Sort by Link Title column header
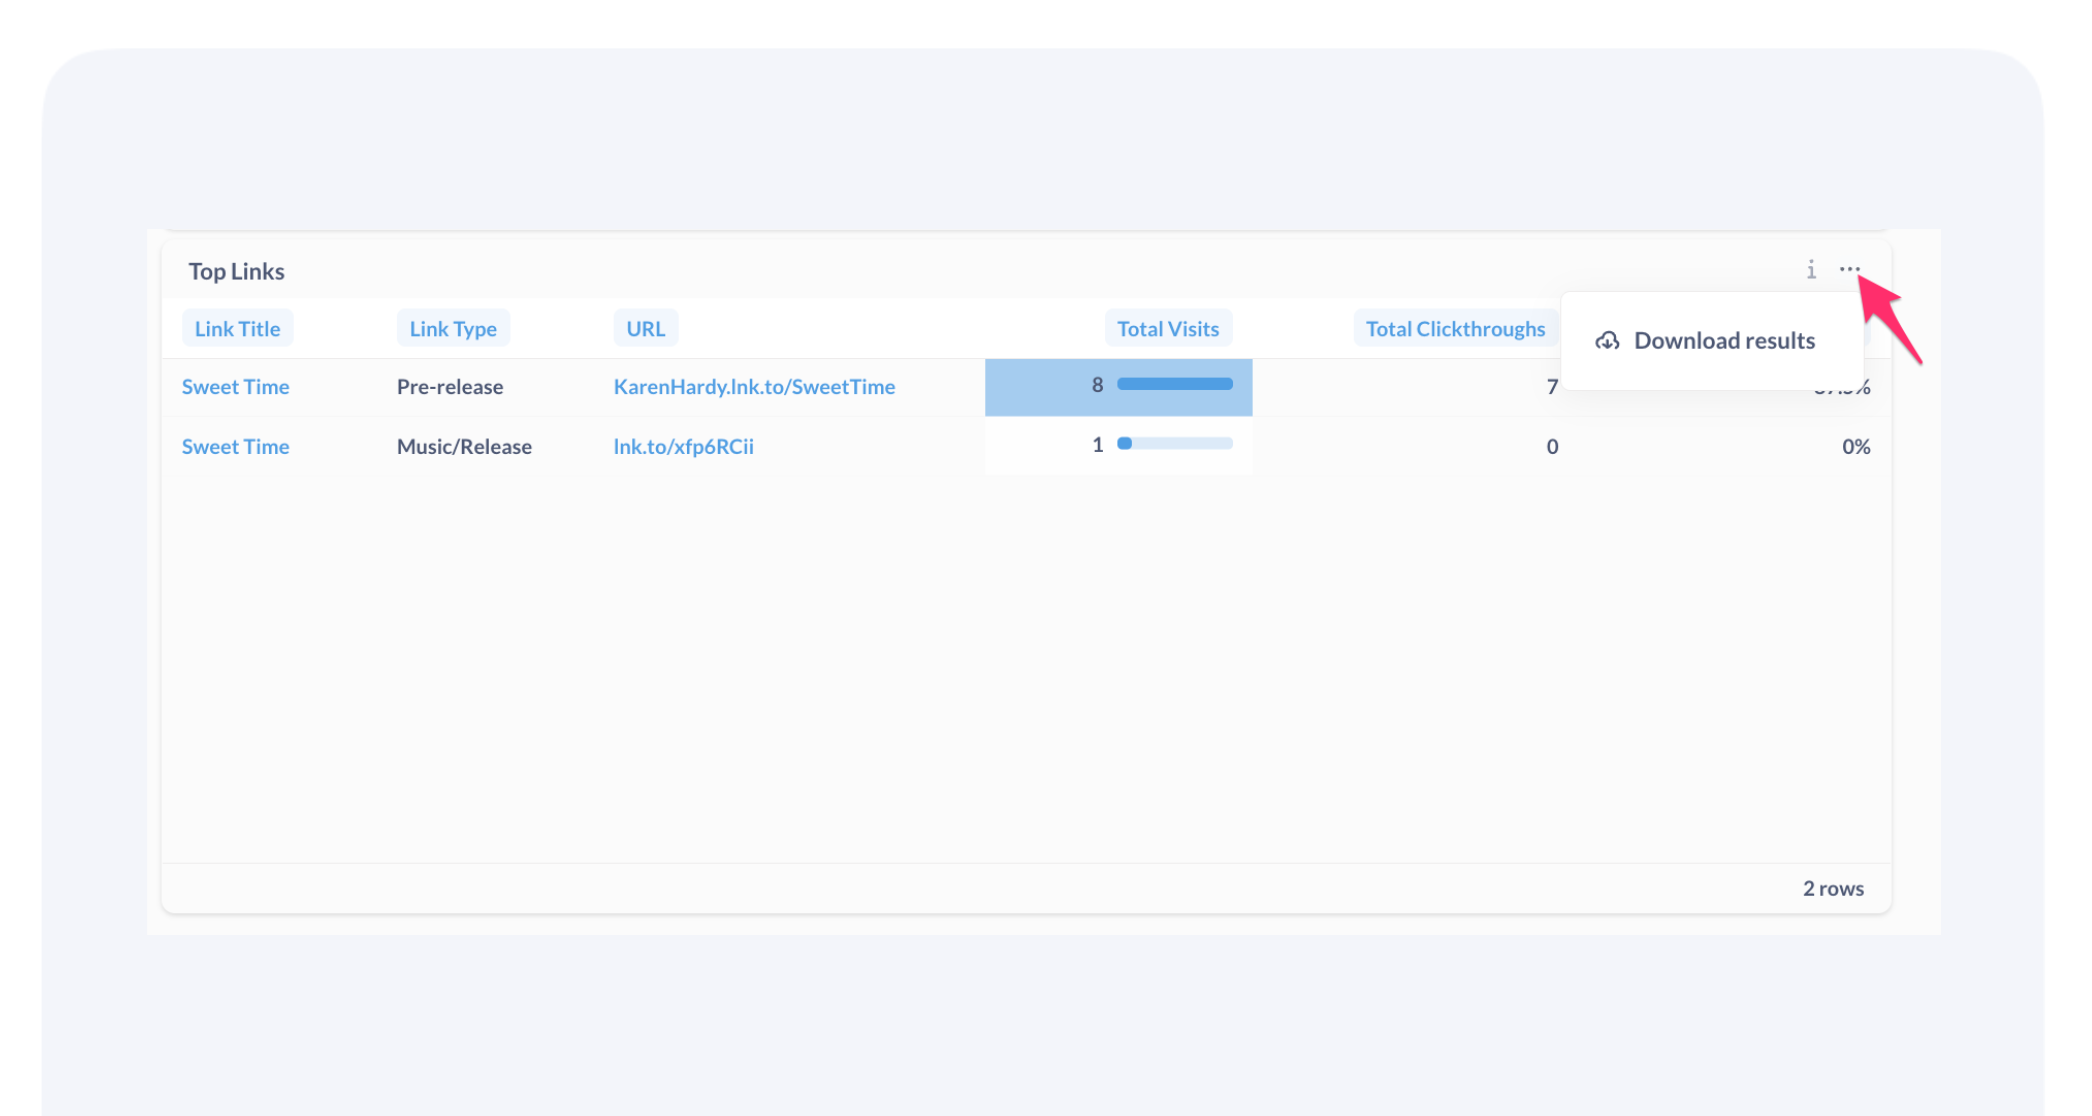The image size is (2092, 1116). (237, 329)
